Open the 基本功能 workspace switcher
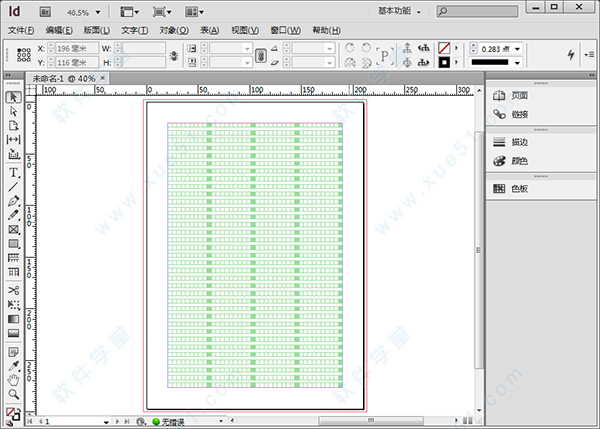Viewport: 600px width, 429px height. 399,11
